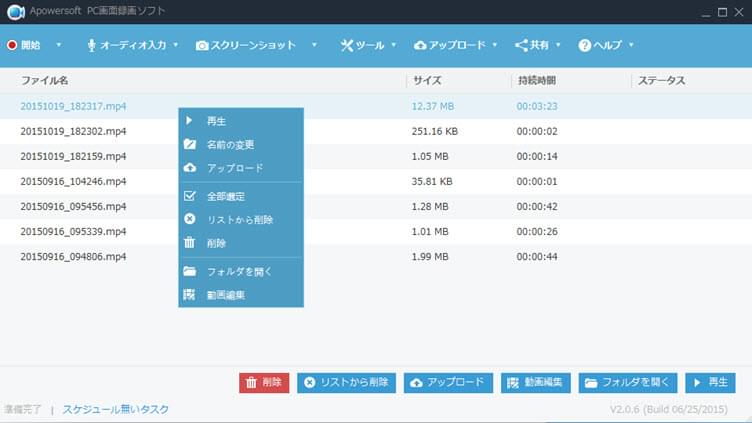Click the rename pencil icon in context menu
The image size is (752, 423).
[190, 144]
